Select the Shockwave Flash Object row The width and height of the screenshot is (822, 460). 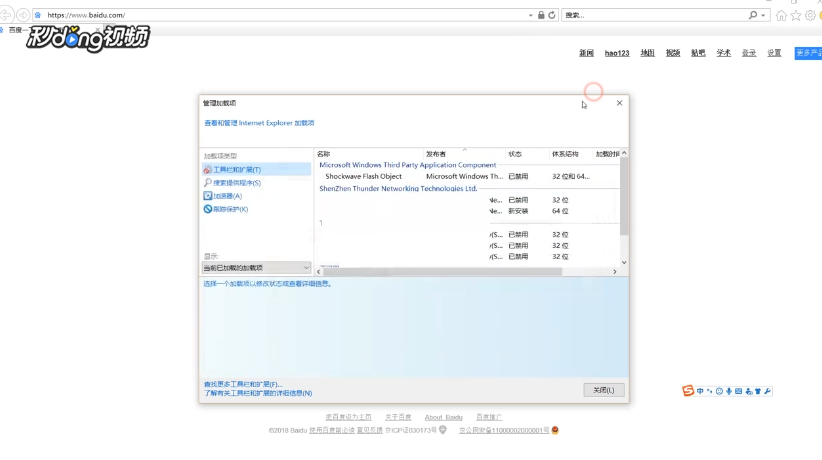coord(468,176)
